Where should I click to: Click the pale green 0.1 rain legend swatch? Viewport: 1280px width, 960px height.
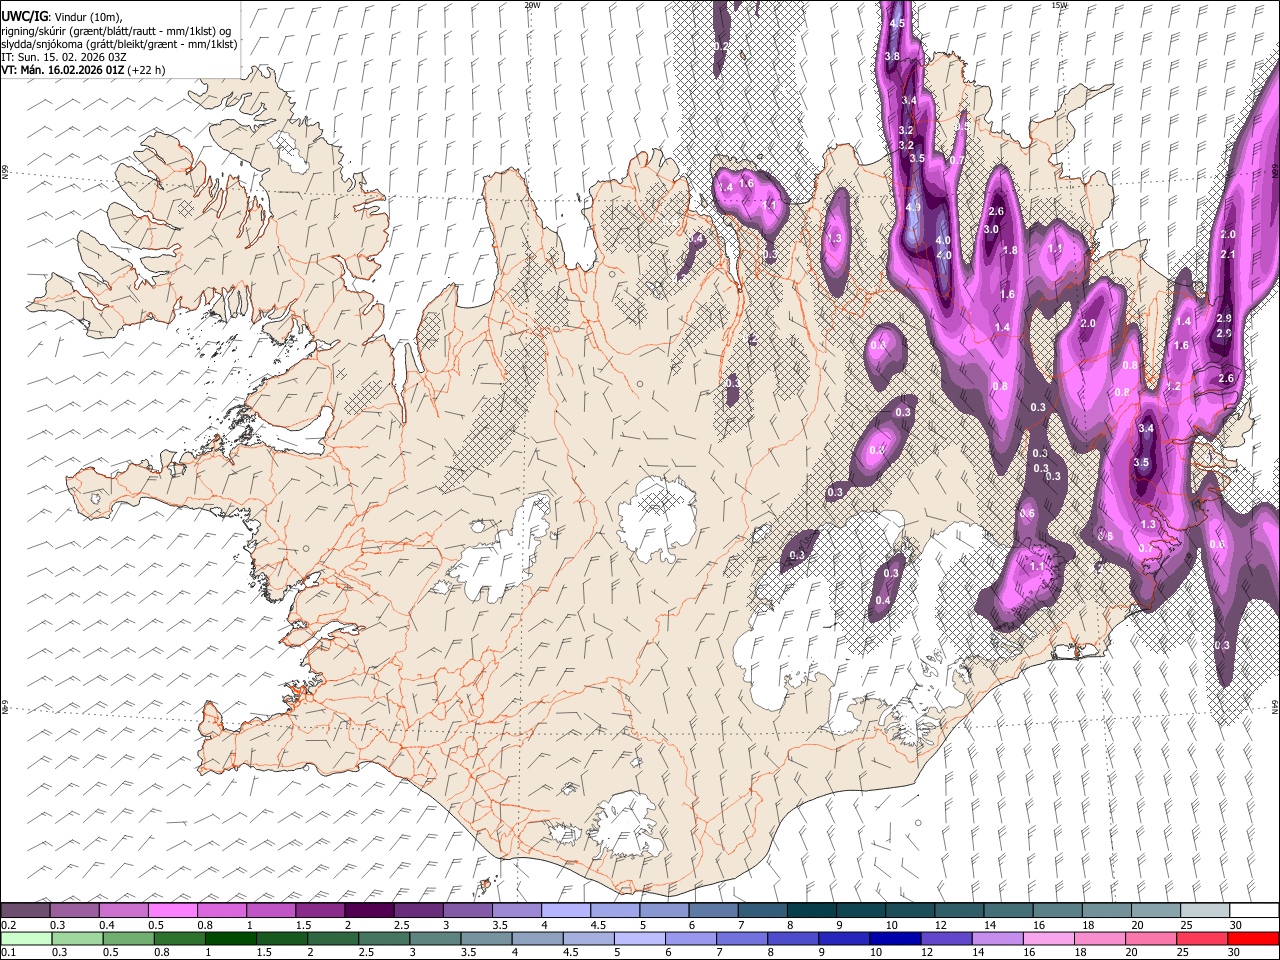tap(26, 938)
